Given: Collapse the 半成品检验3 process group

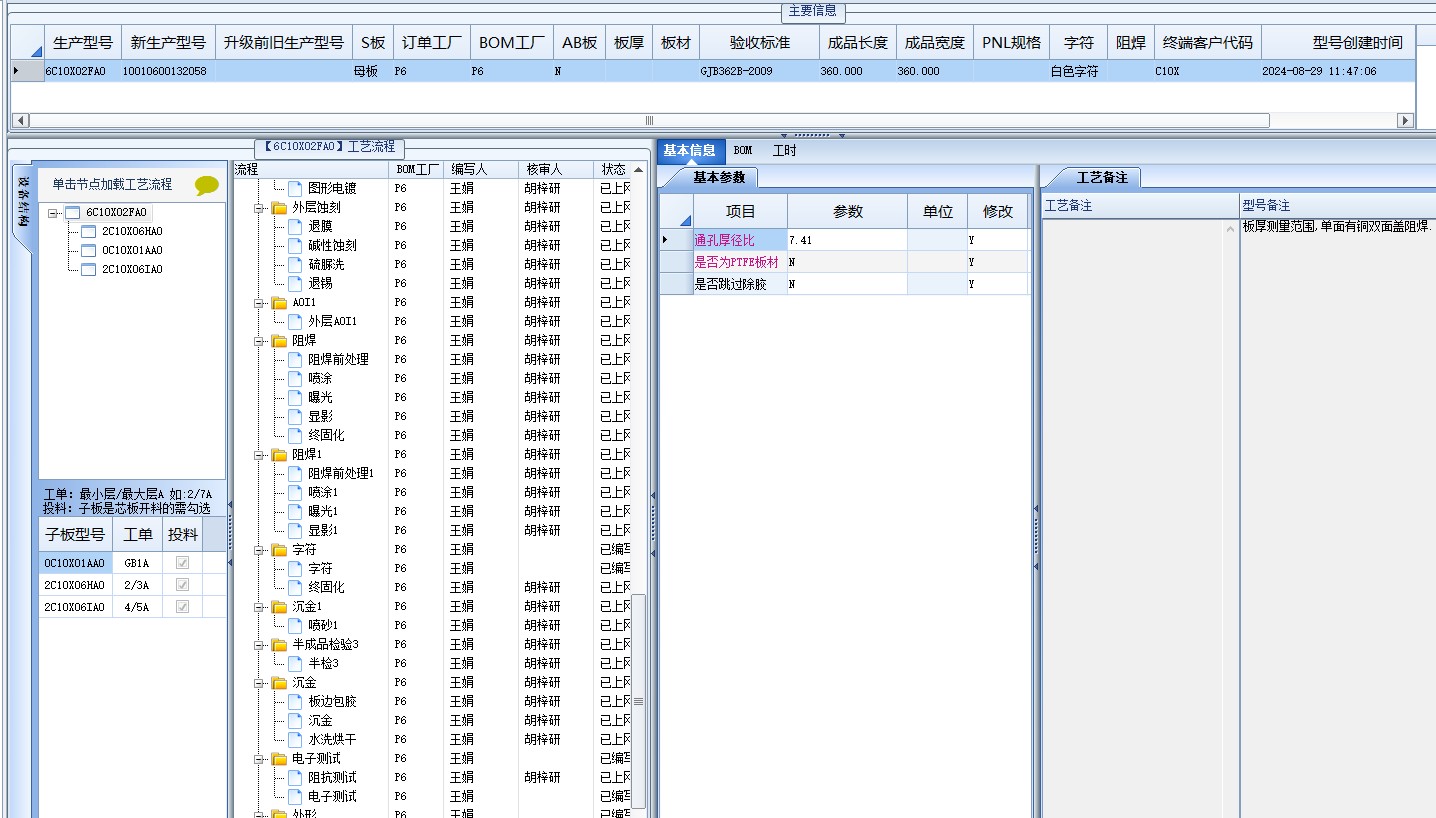Looking at the screenshot, I should click(259, 644).
